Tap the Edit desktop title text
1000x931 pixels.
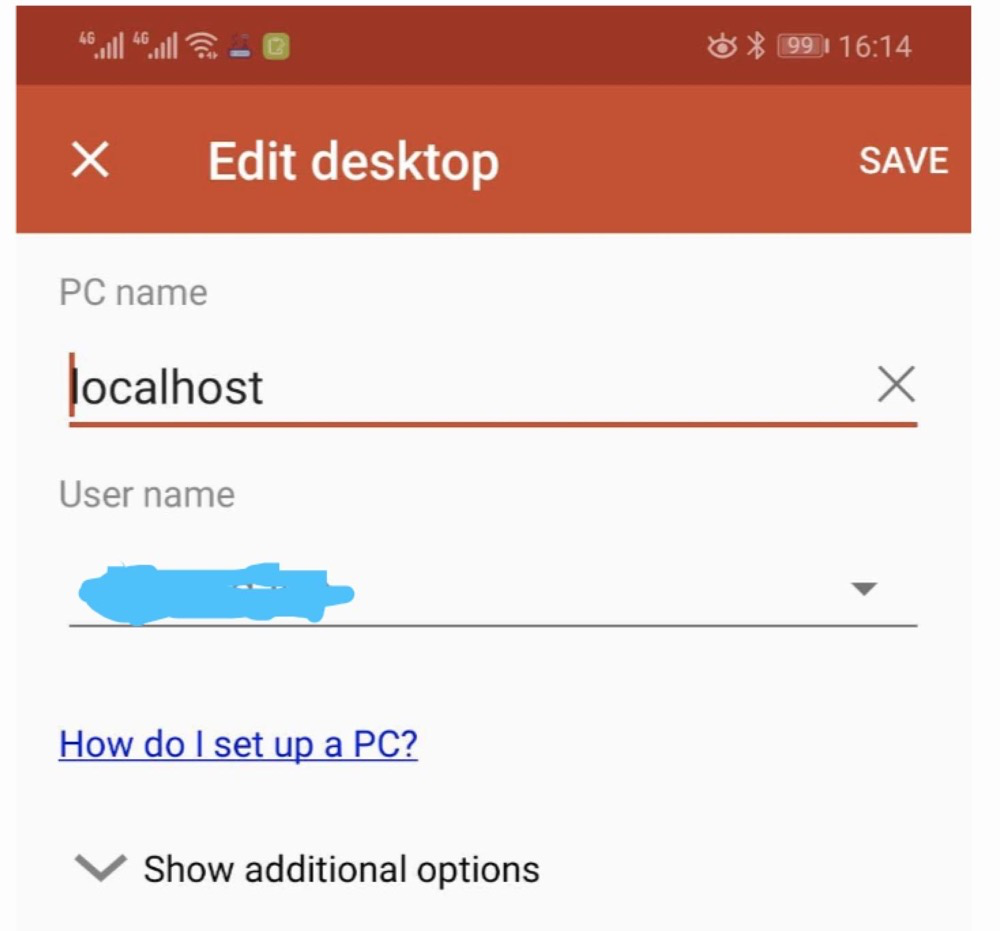coord(353,161)
